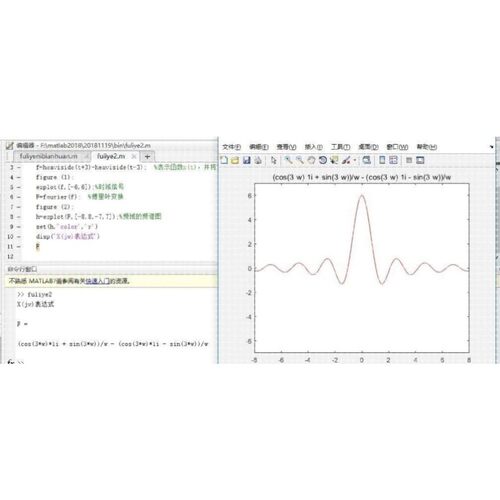Open the 工具(T) menu in figure window
Viewport: 500px width, 500px height.
(x=341, y=147)
